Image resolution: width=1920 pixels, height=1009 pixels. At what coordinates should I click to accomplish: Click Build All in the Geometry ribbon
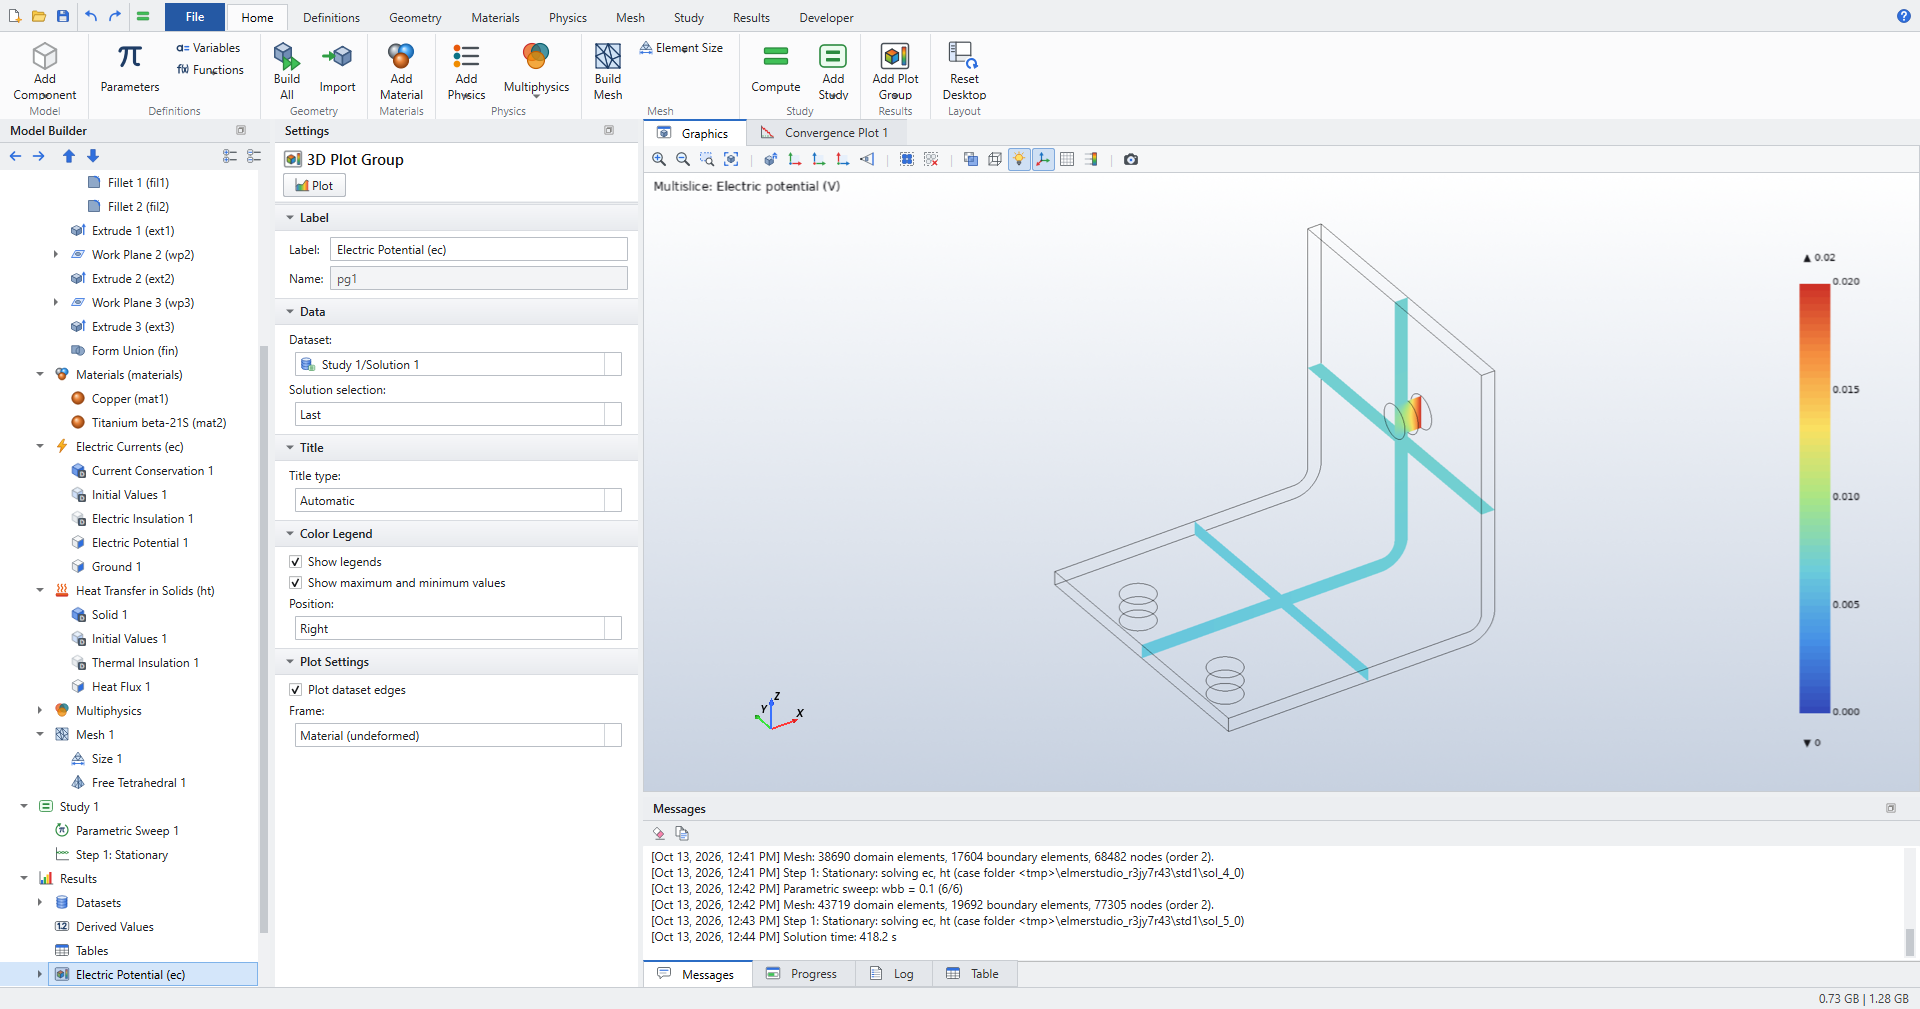(287, 71)
